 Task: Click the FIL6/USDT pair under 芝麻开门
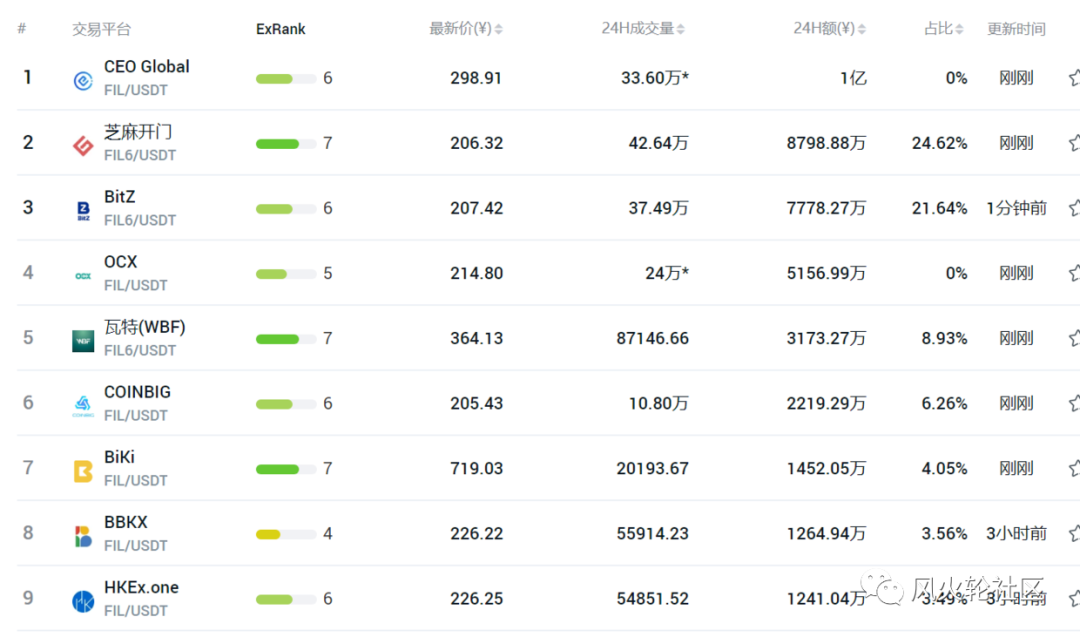[x=140, y=156]
